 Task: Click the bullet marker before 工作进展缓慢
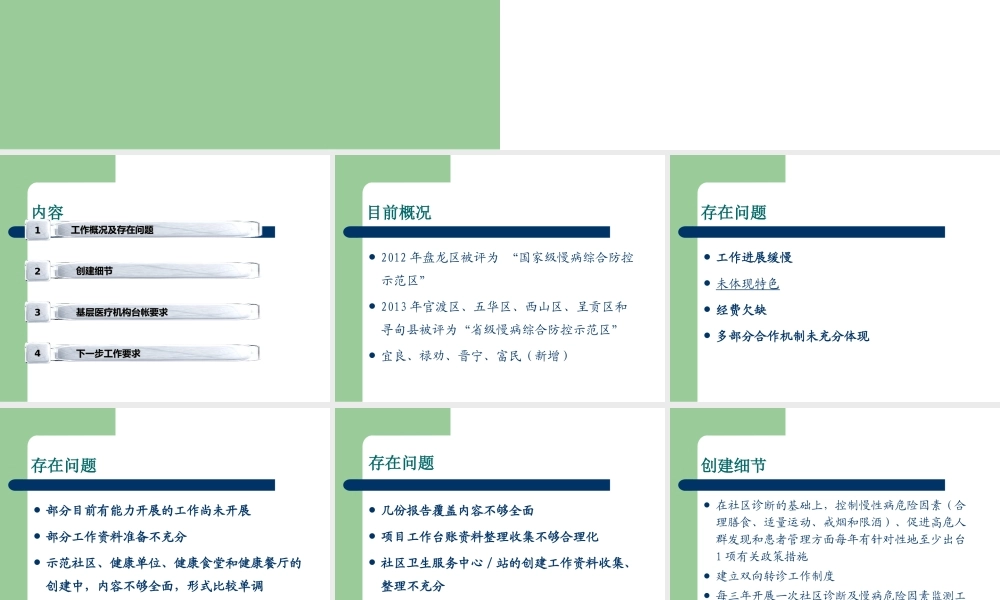[708, 257]
